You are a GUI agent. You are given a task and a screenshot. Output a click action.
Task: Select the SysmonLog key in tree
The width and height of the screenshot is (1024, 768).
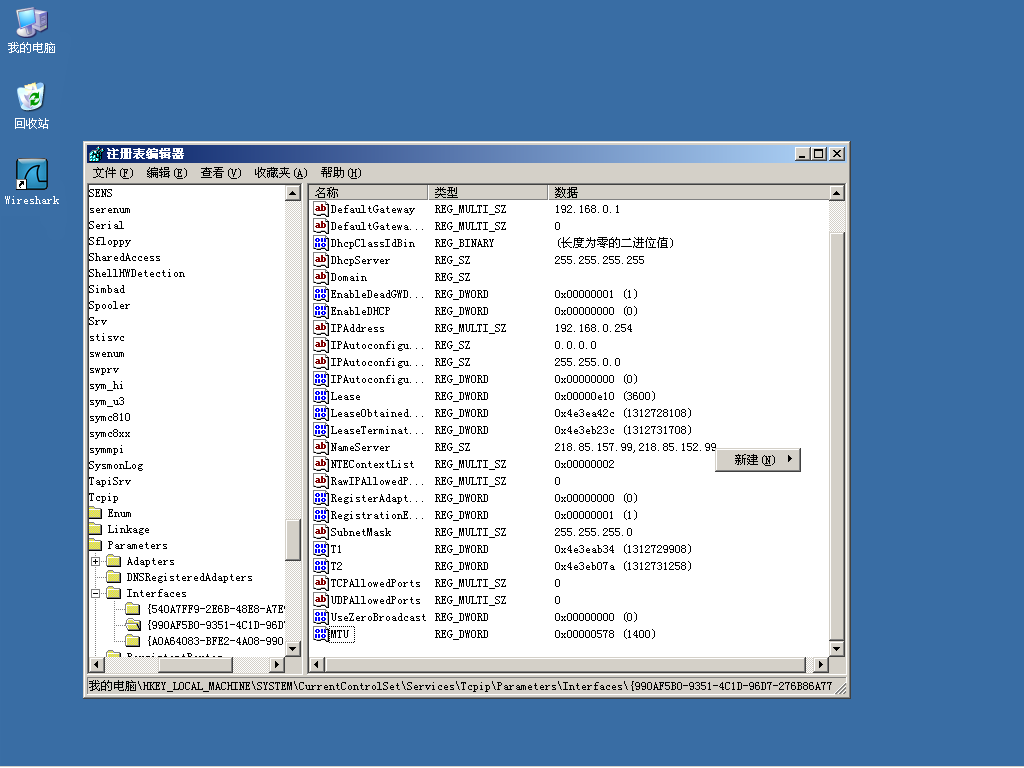pos(116,465)
